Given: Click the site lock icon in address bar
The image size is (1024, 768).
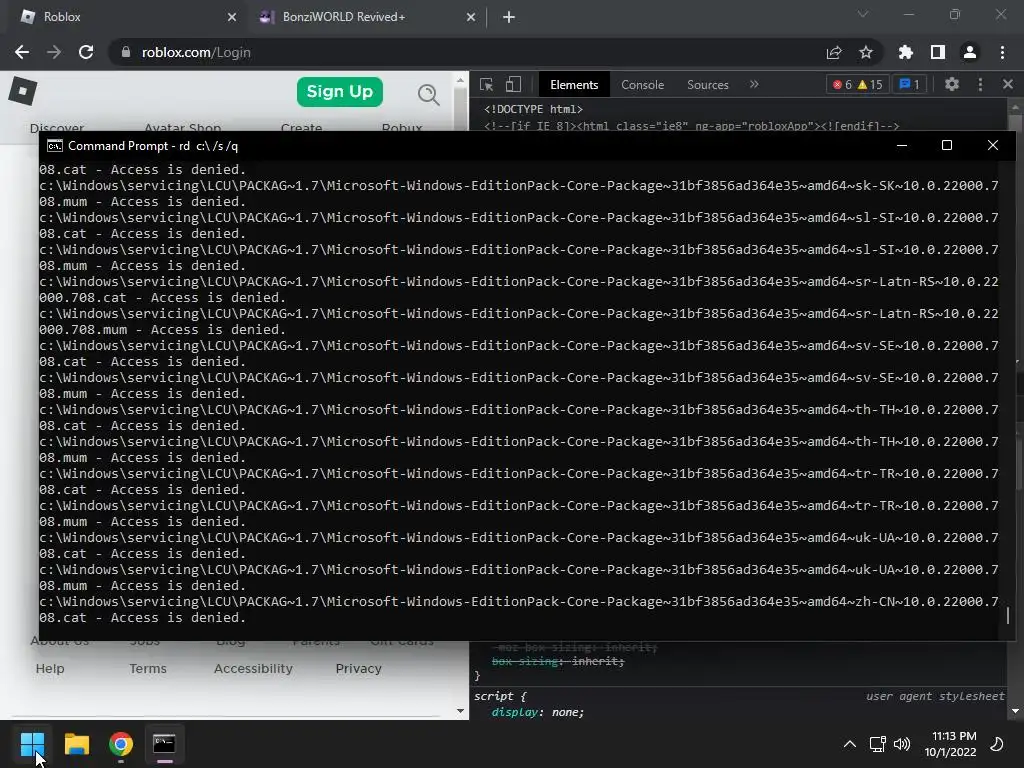Looking at the screenshot, I should [126, 52].
